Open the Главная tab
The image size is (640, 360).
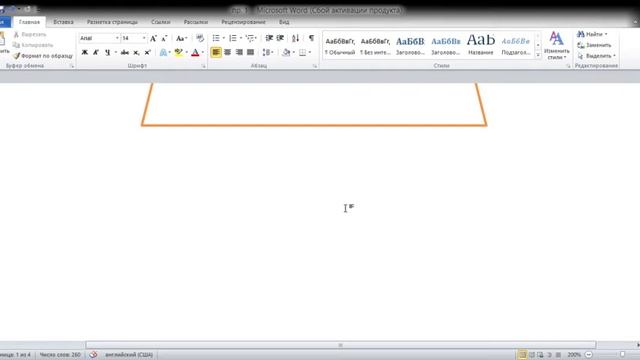(x=29, y=22)
